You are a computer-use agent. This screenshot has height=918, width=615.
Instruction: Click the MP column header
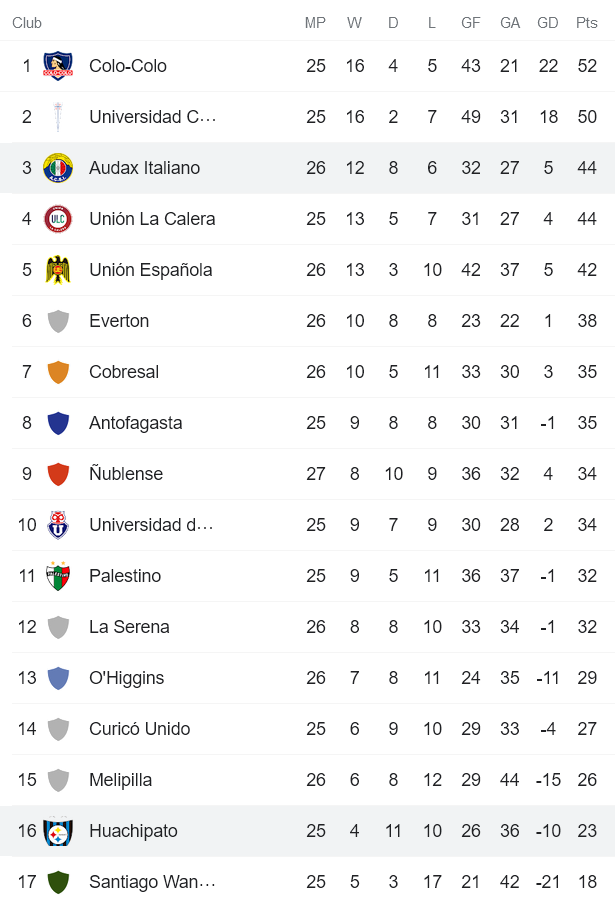(316, 20)
